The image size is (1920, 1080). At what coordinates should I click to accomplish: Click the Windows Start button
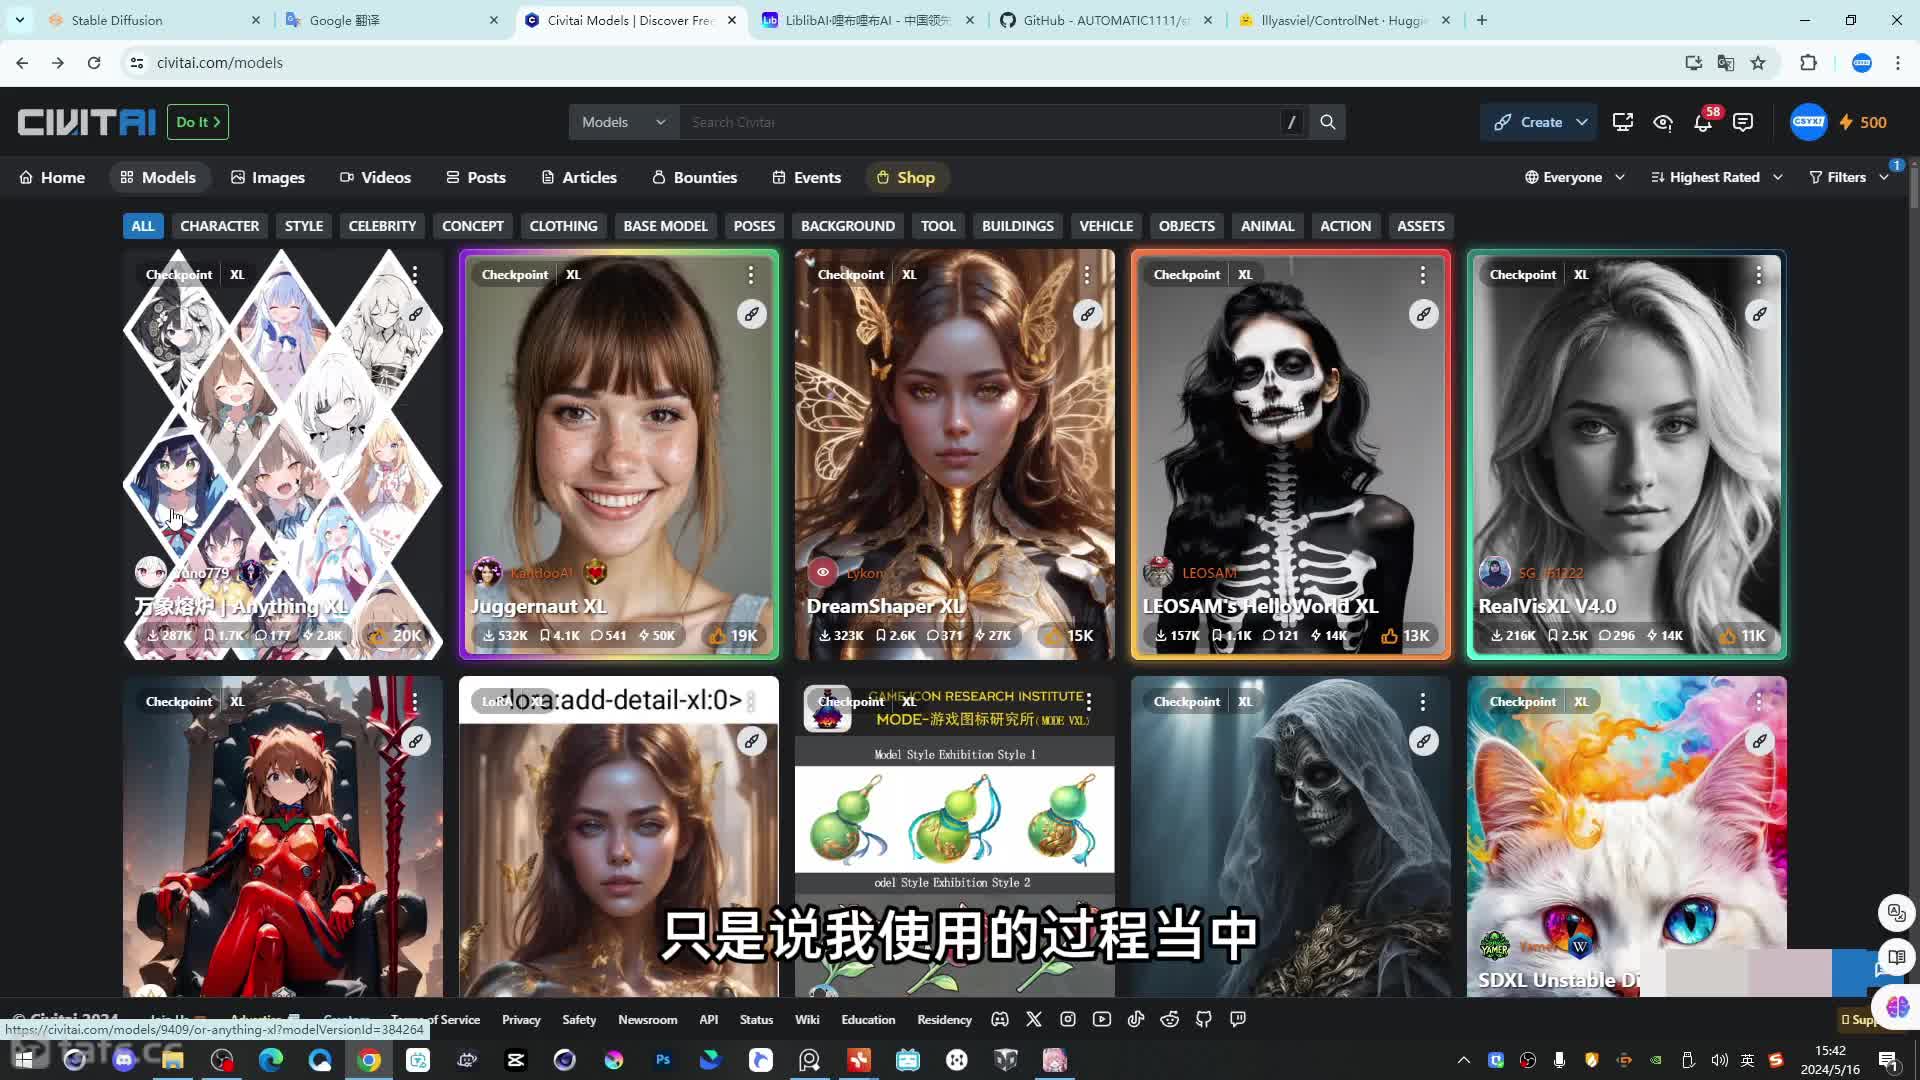[24, 1060]
